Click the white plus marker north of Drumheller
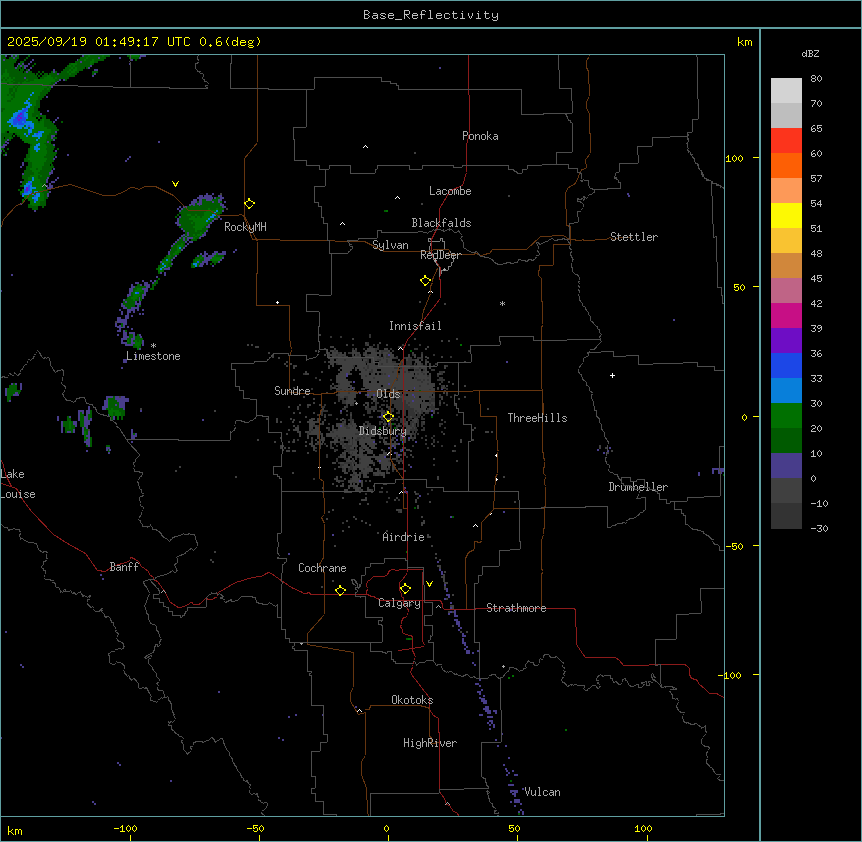Viewport: 862px width, 842px height. pos(613,375)
